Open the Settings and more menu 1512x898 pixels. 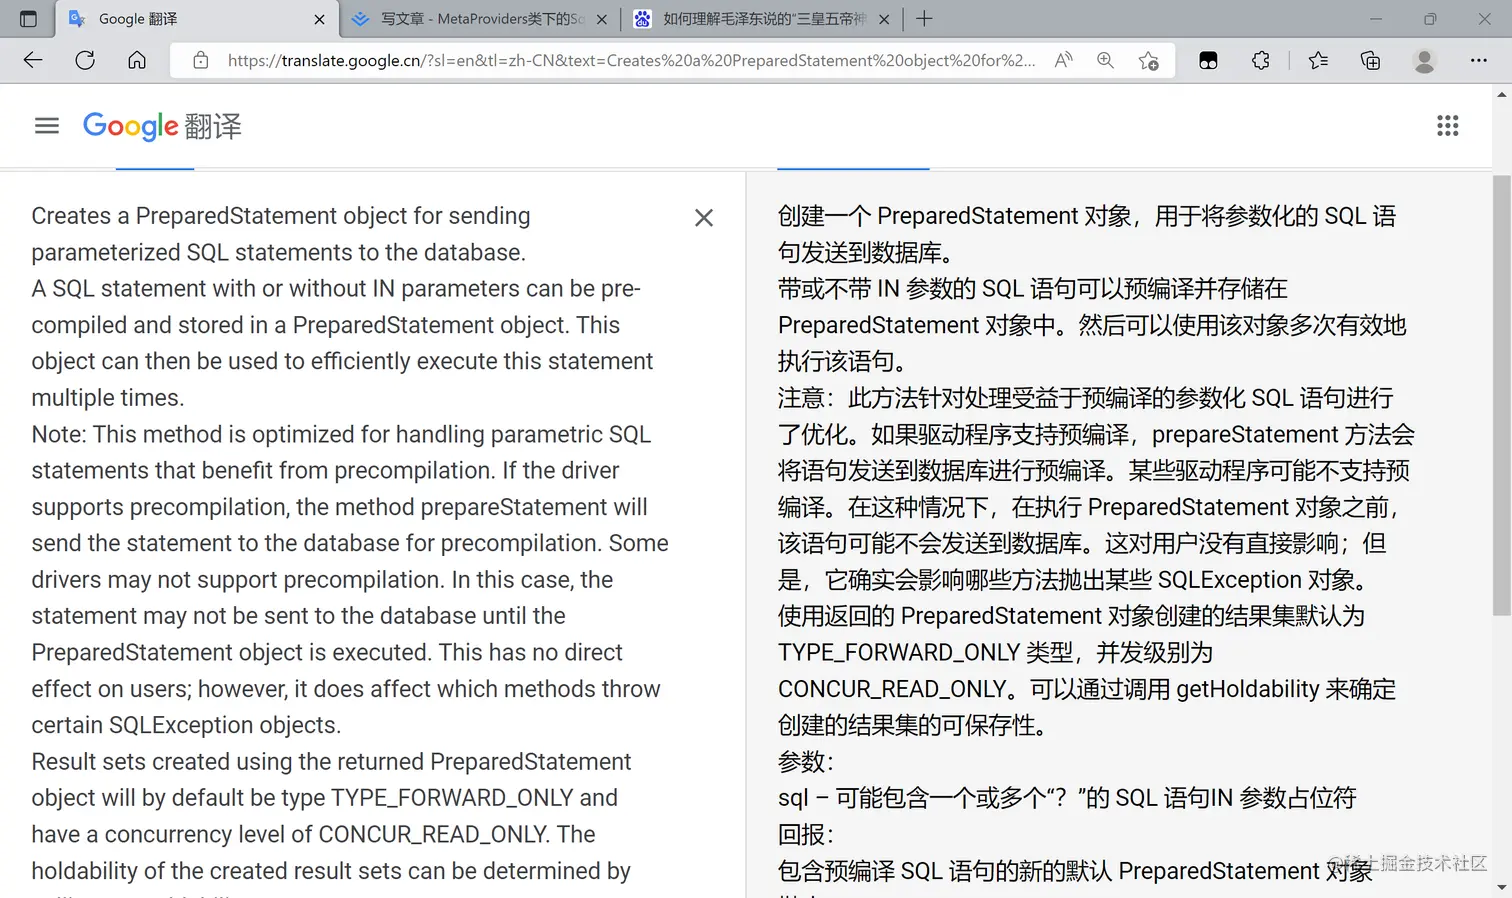pos(1478,60)
